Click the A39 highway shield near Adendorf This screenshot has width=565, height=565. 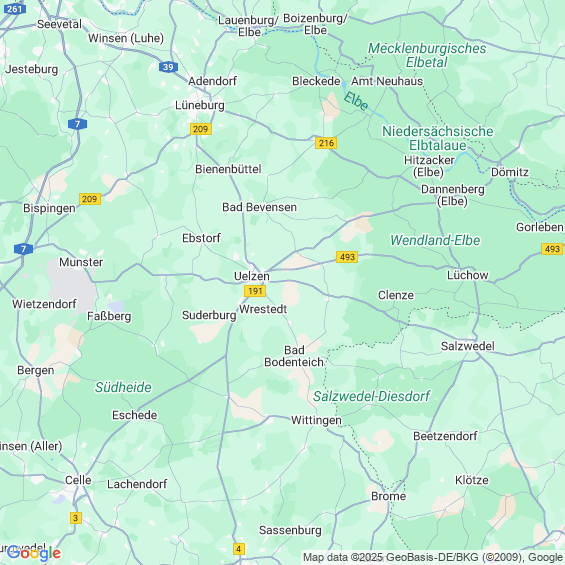(168, 67)
